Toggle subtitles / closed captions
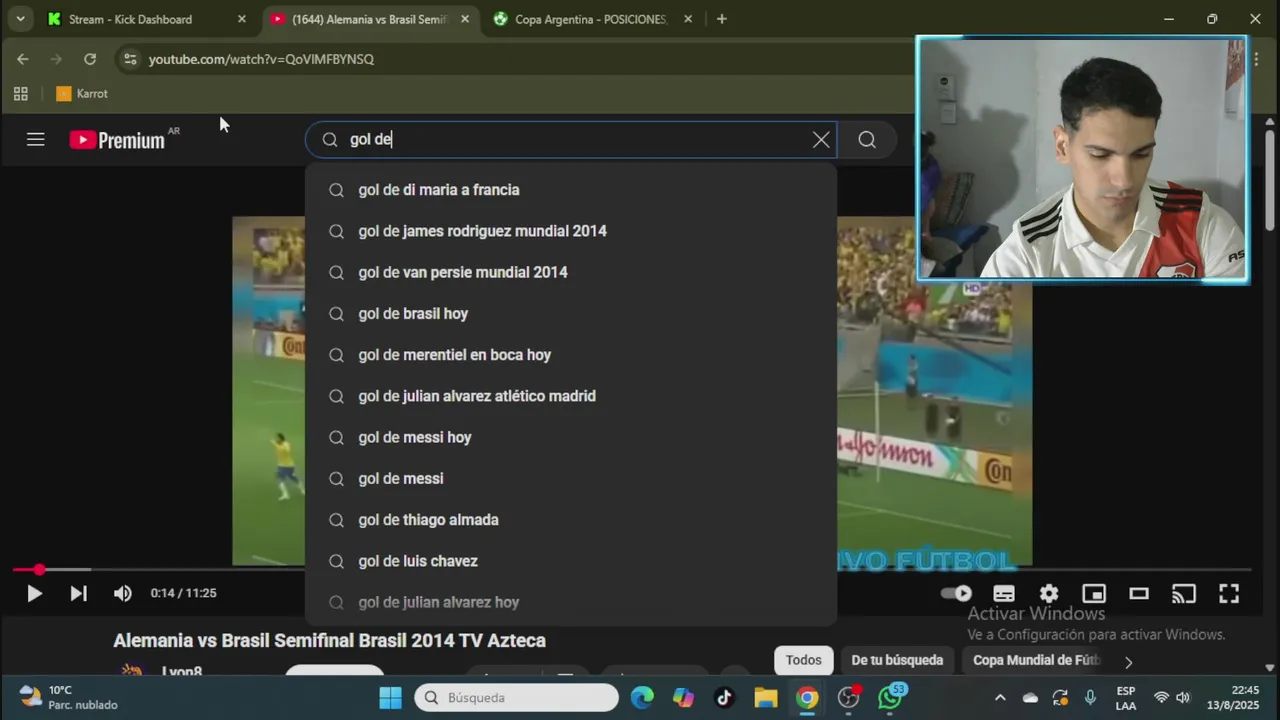Screen dimensions: 1280x720 [x=1004, y=593]
